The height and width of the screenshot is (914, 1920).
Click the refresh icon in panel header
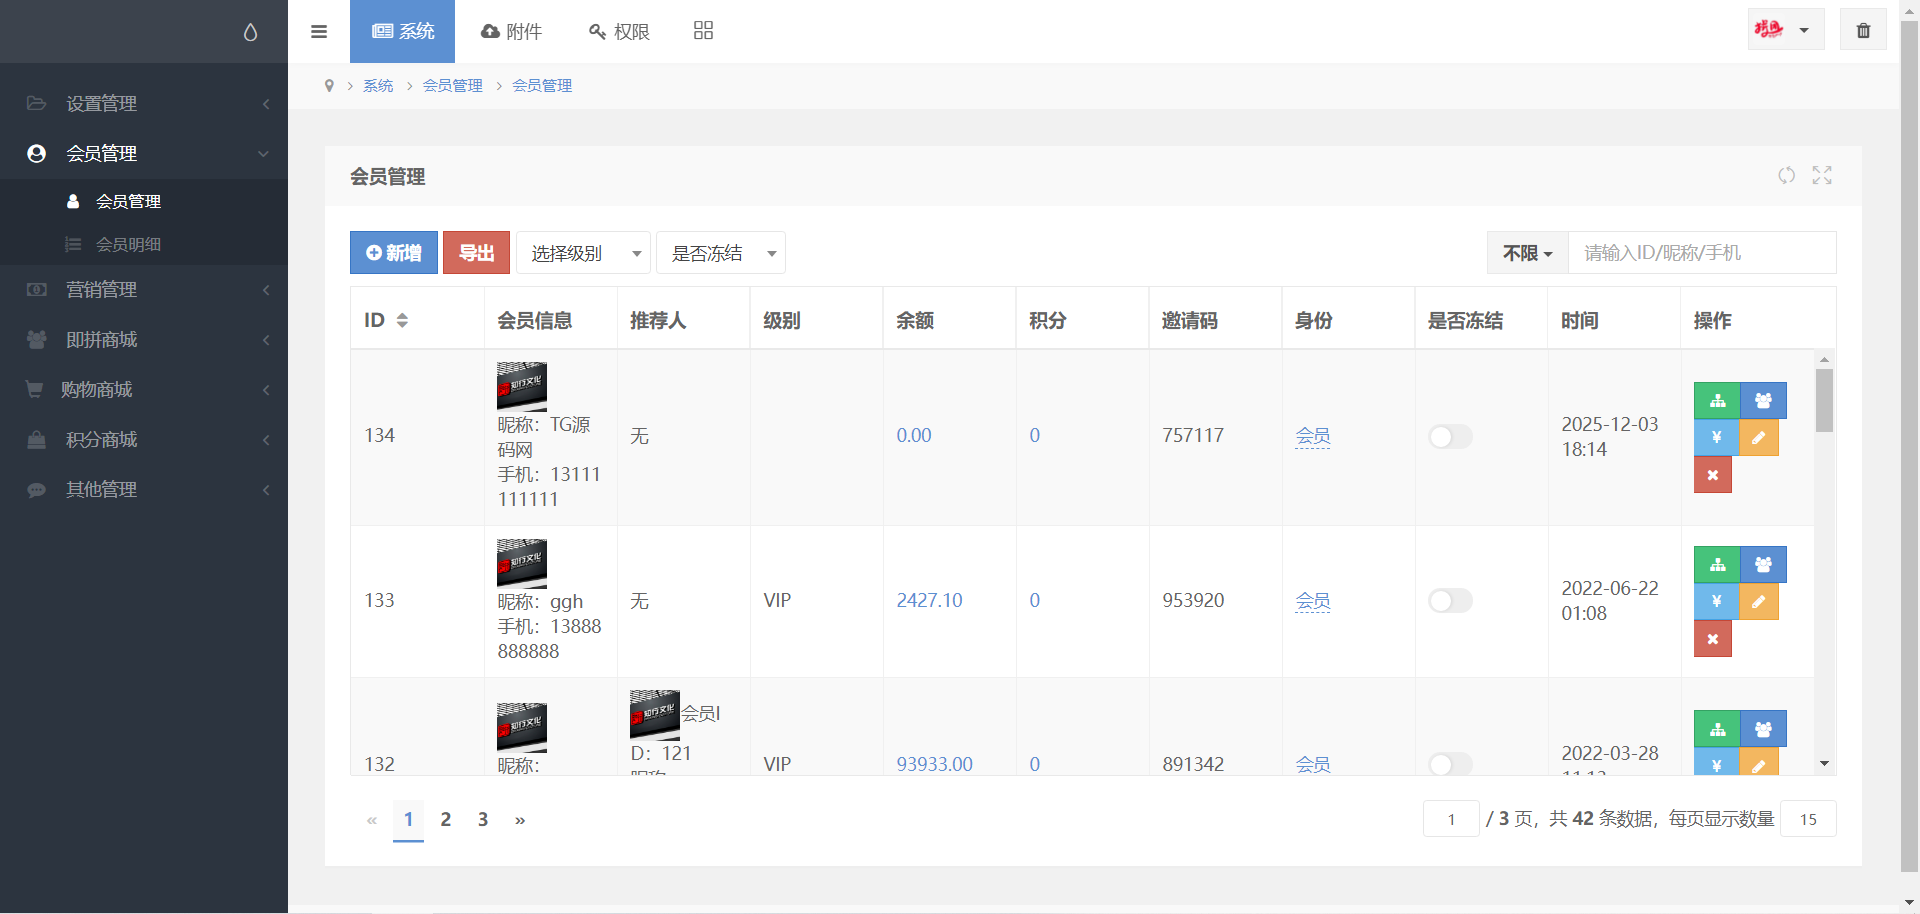click(1786, 176)
